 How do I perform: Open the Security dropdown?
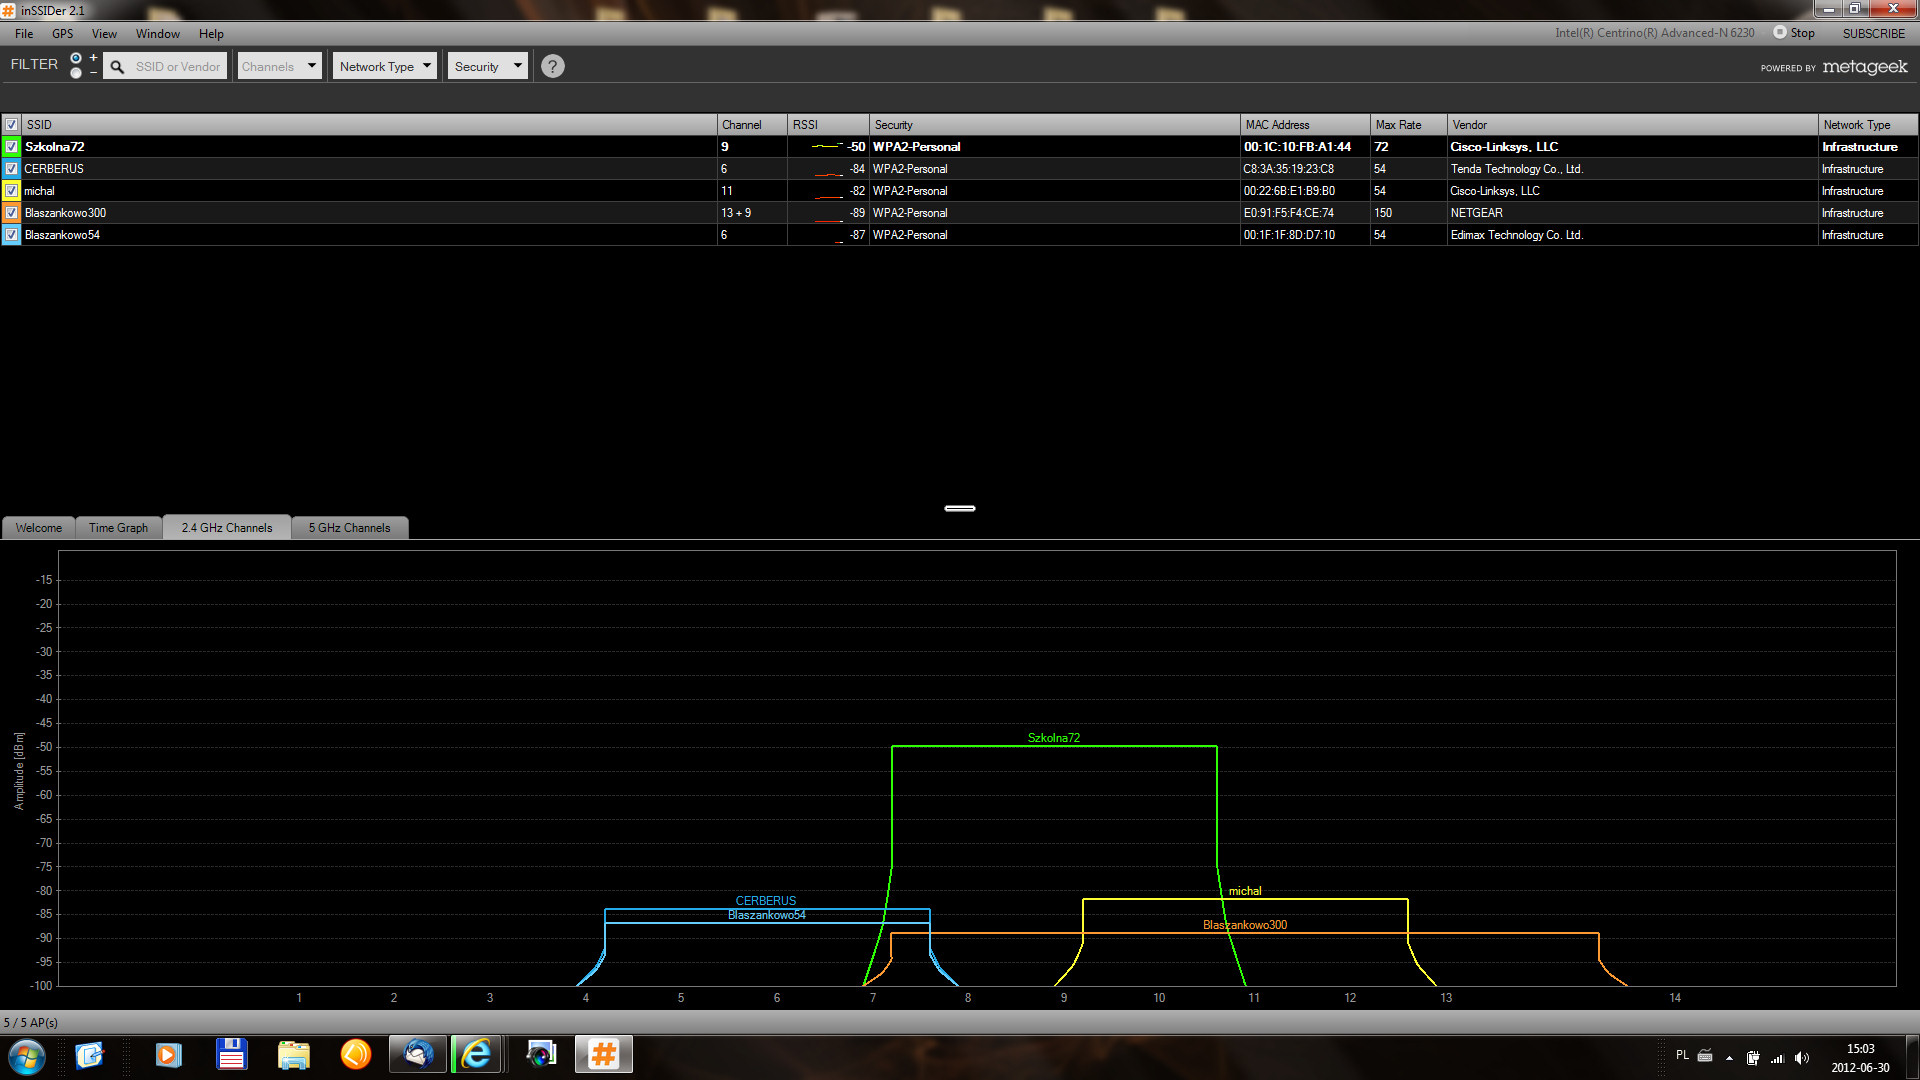[487, 65]
